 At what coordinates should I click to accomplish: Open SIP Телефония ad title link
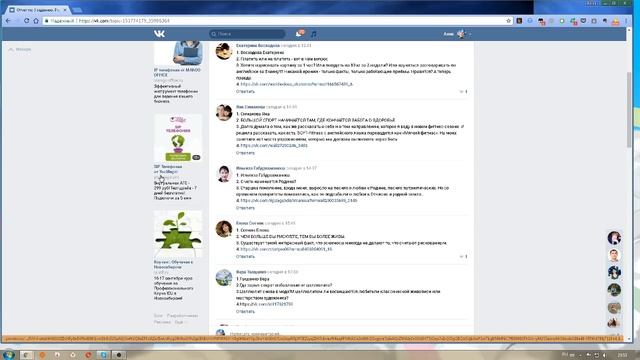(168, 169)
